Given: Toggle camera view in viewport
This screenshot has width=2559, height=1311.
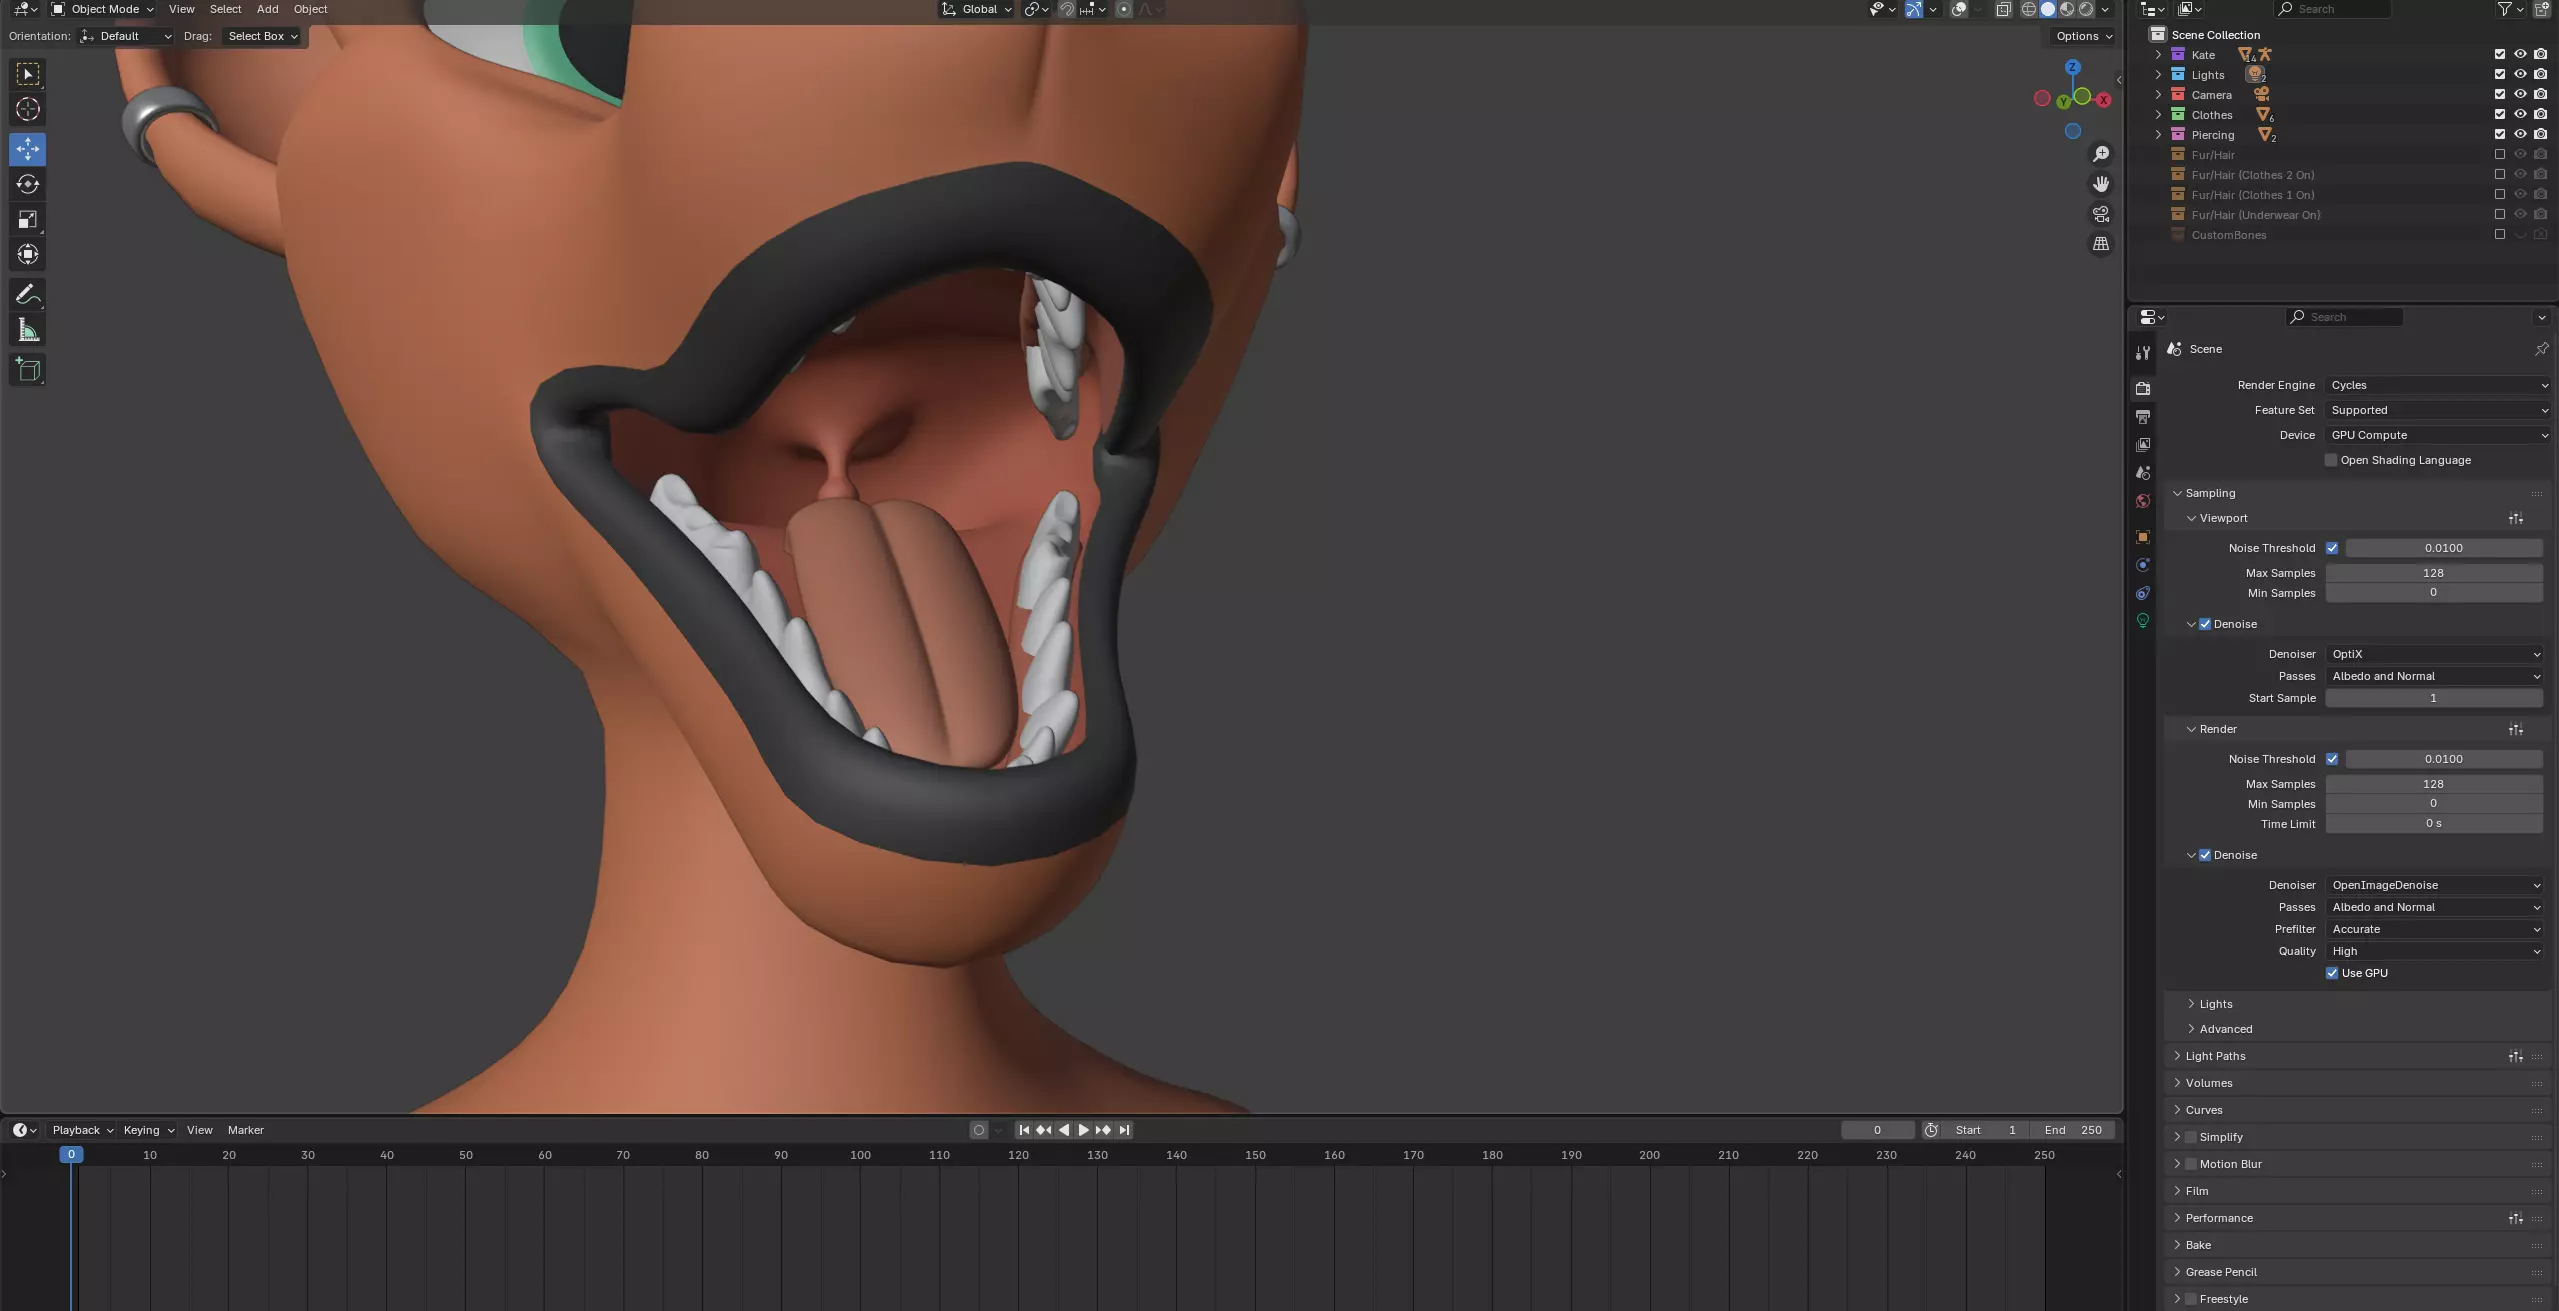Looking at the screenshot, I should tap(2101, 214).
